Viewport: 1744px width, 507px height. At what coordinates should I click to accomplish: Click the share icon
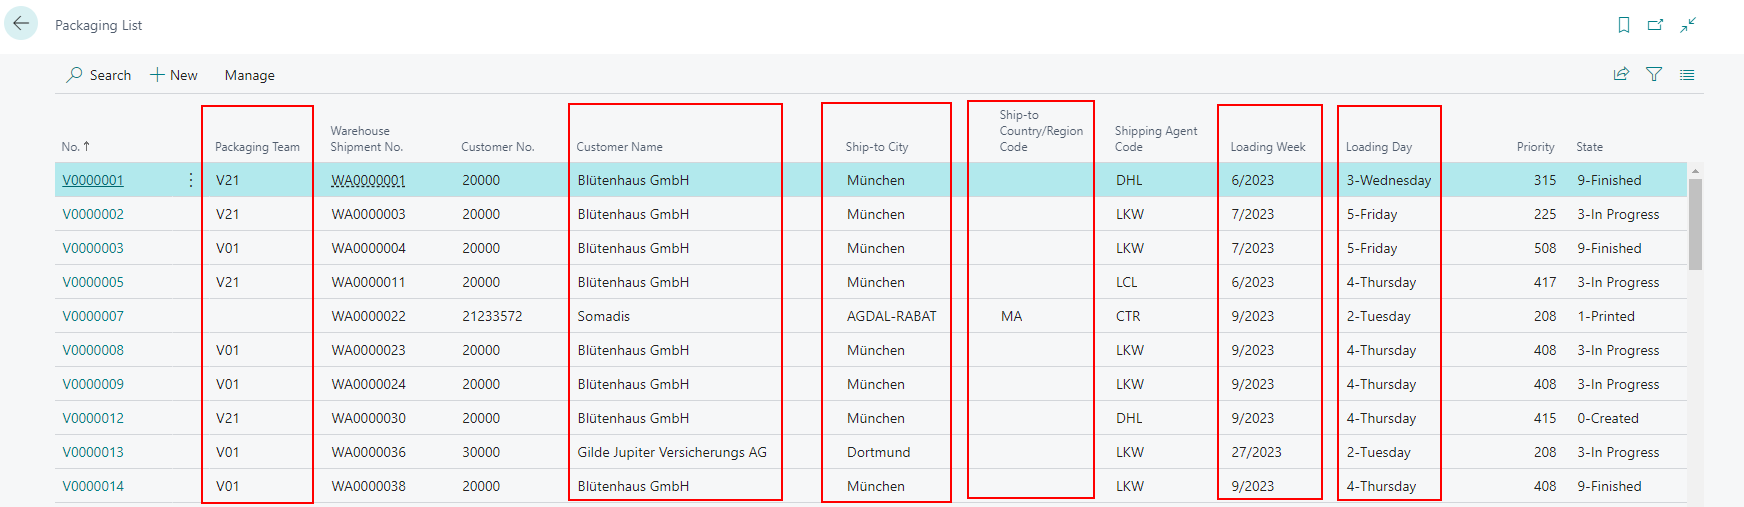[x=1621, y=74]
